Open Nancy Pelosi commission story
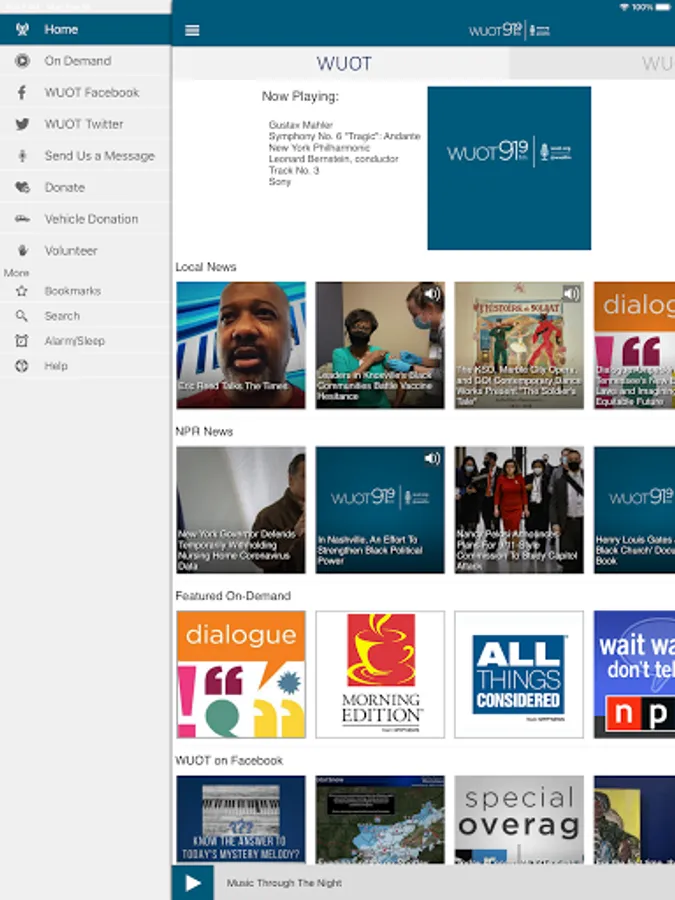This screenshot has height=900, width=675. pyautogui.click(x=519, y=510)
